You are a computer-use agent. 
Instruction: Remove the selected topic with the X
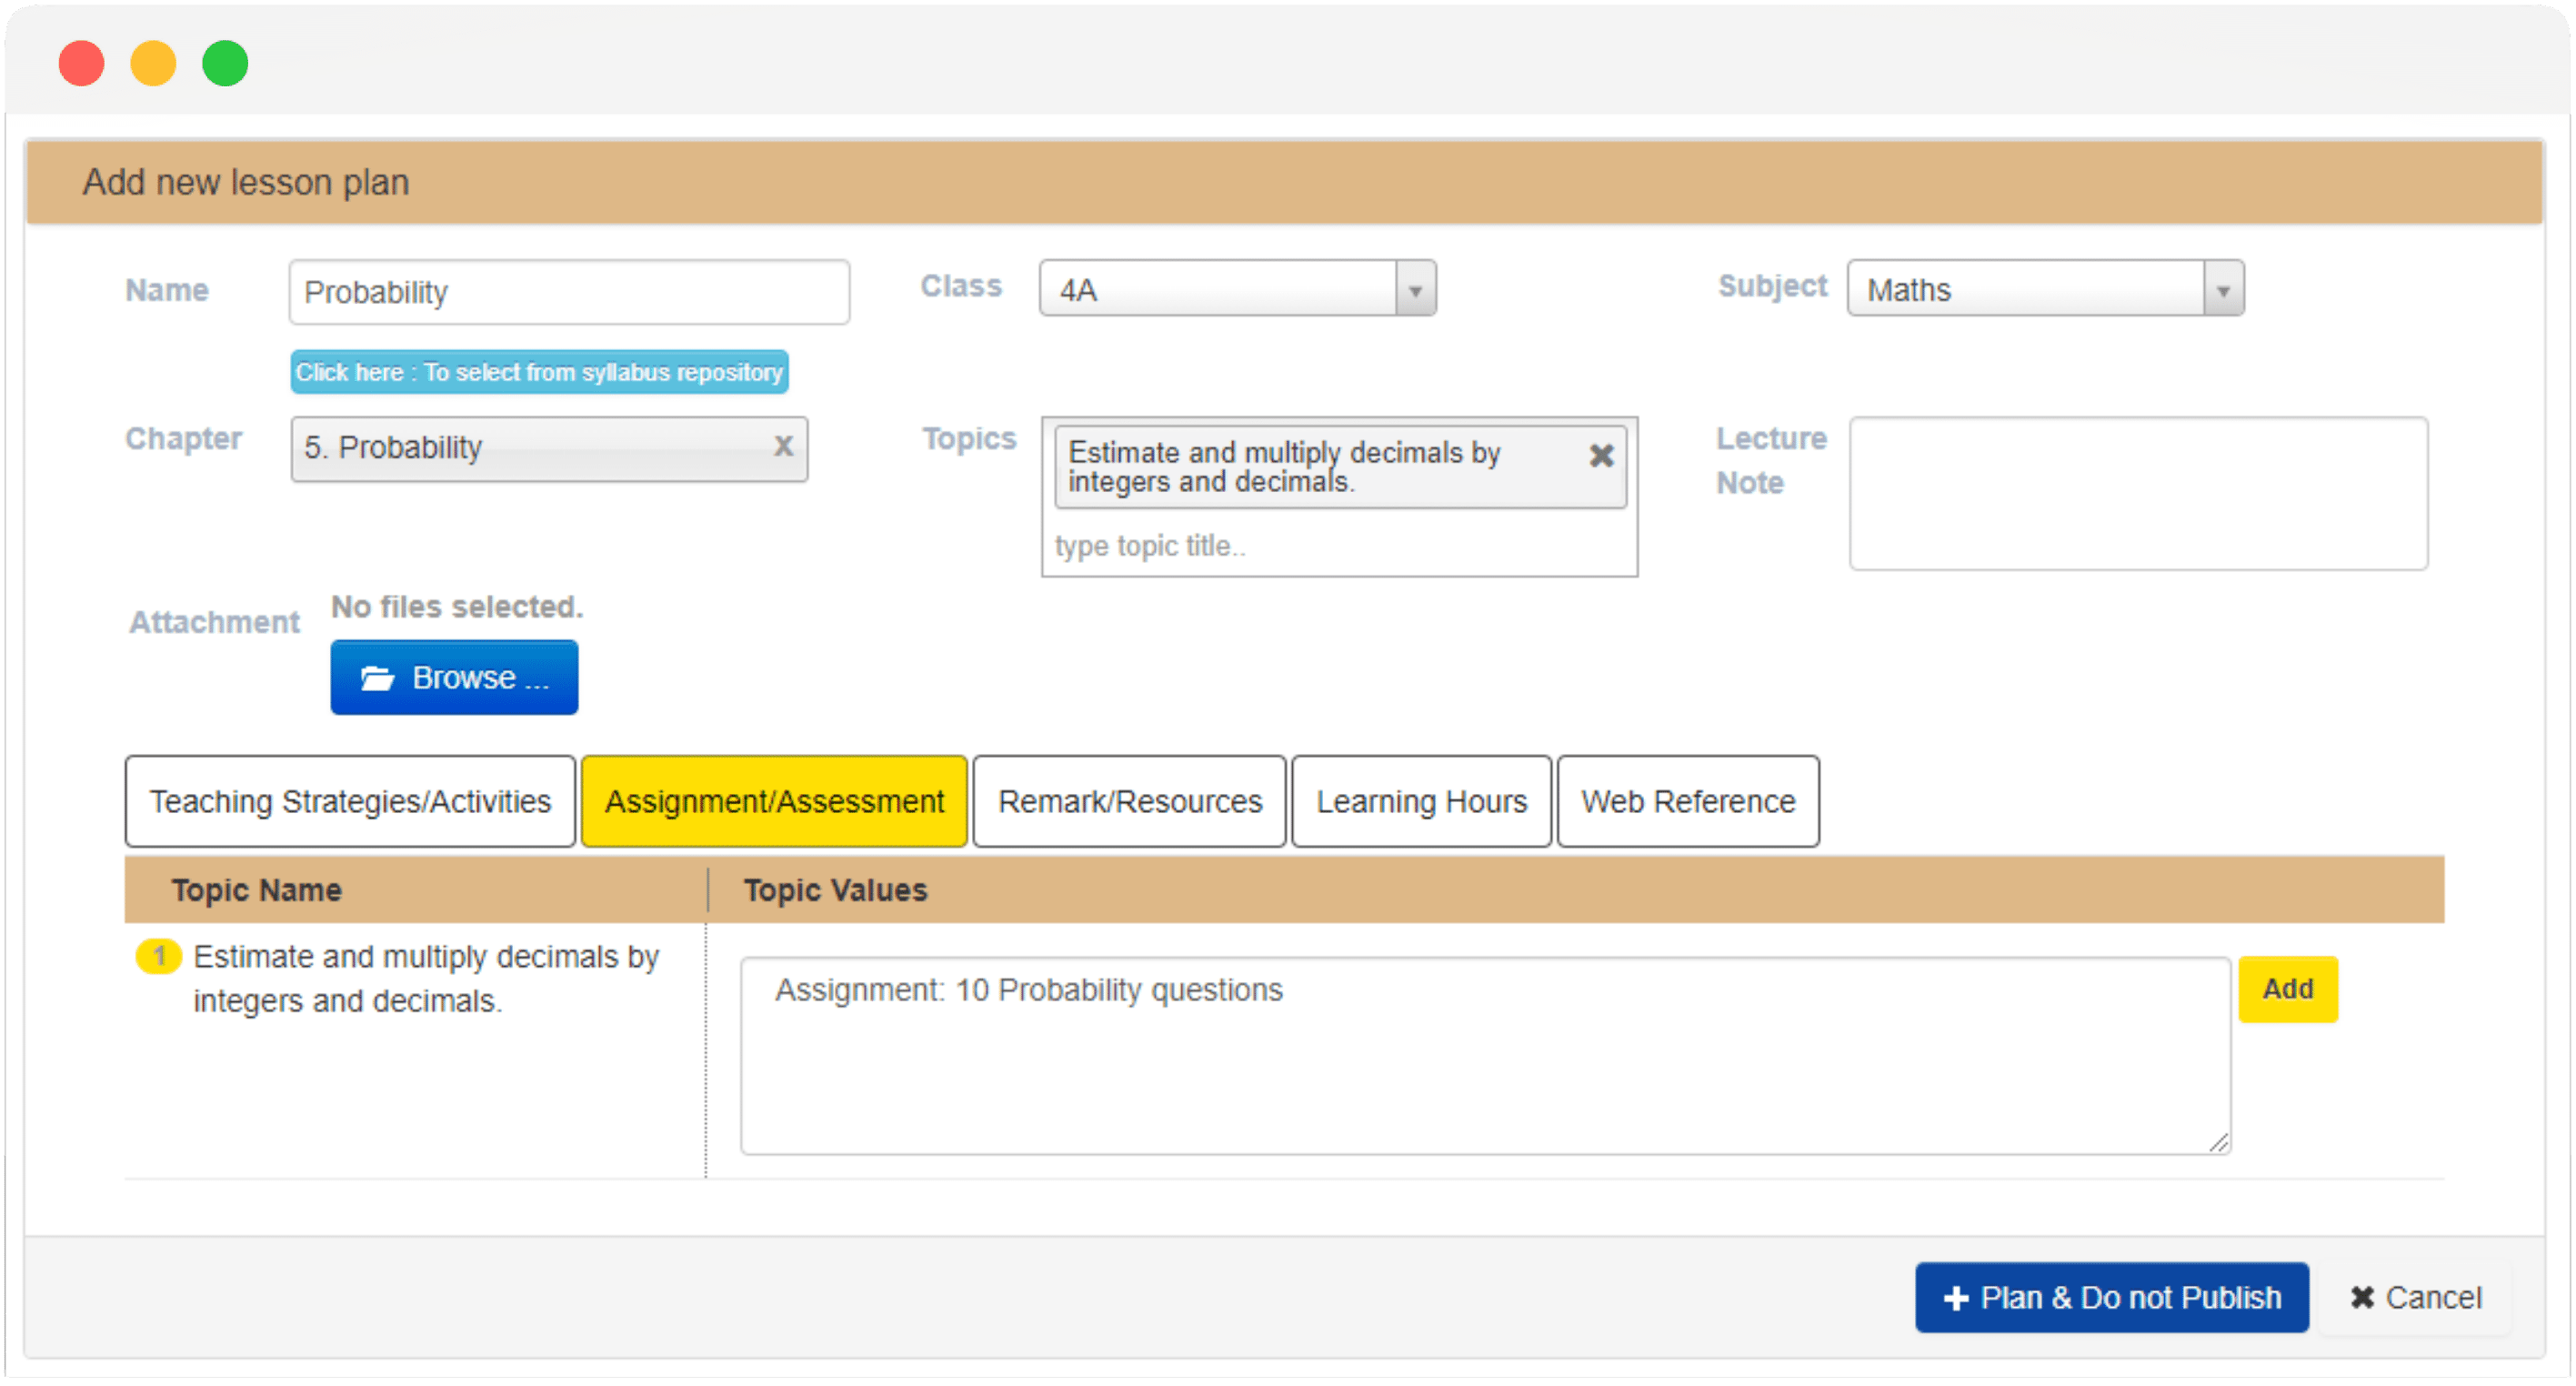pos(1601,456)
